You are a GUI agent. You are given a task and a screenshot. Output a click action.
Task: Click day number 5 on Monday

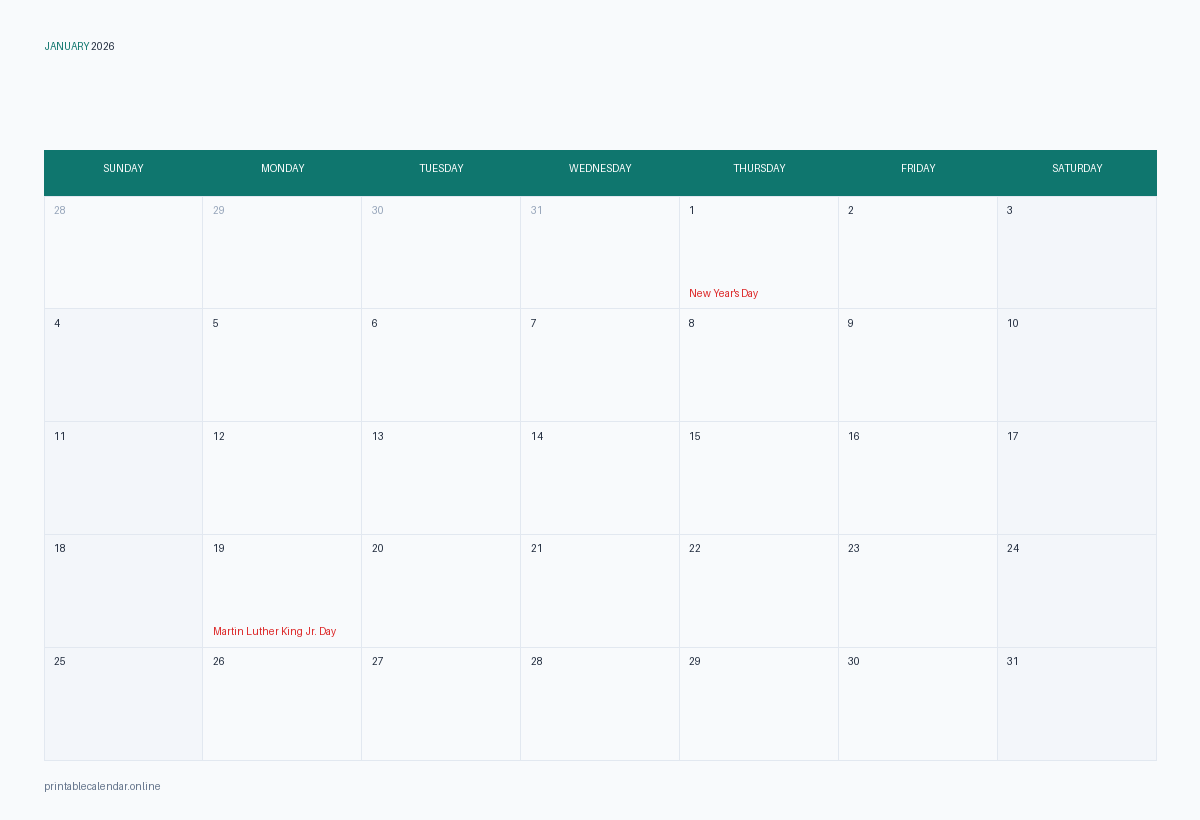[x=215, y=323]
